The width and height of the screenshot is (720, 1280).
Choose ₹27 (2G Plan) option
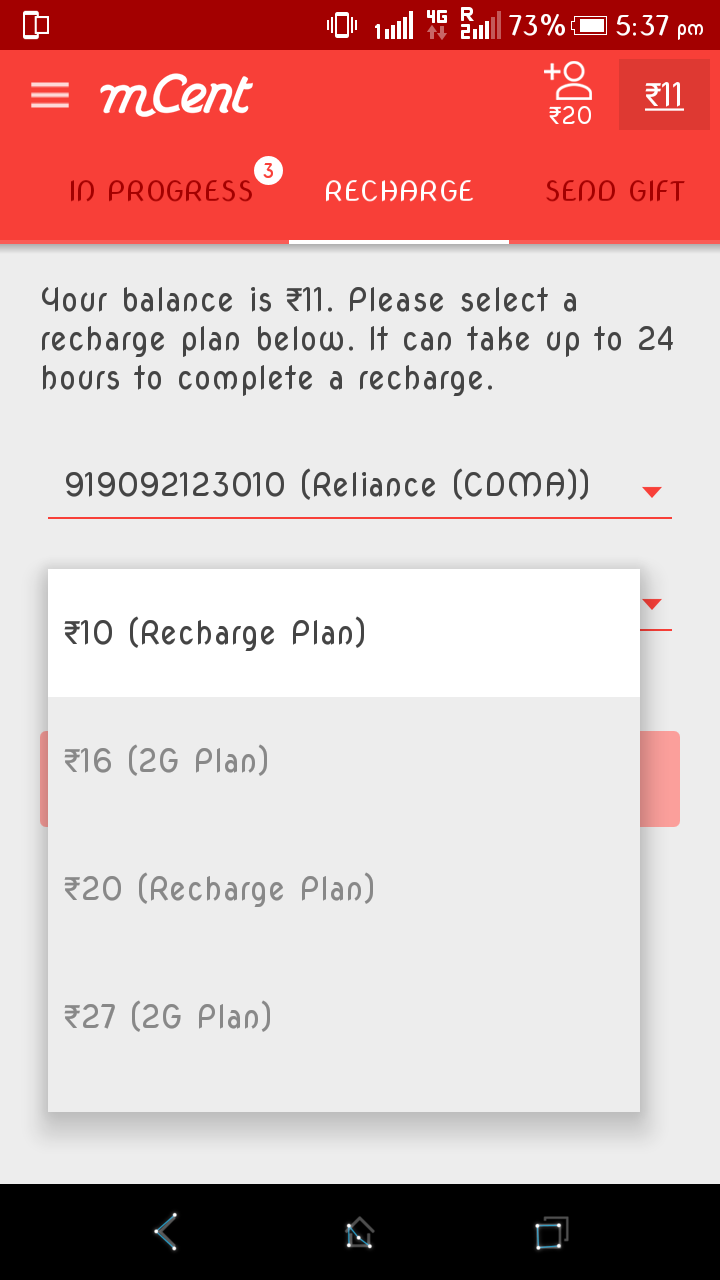pos(343,1017)
